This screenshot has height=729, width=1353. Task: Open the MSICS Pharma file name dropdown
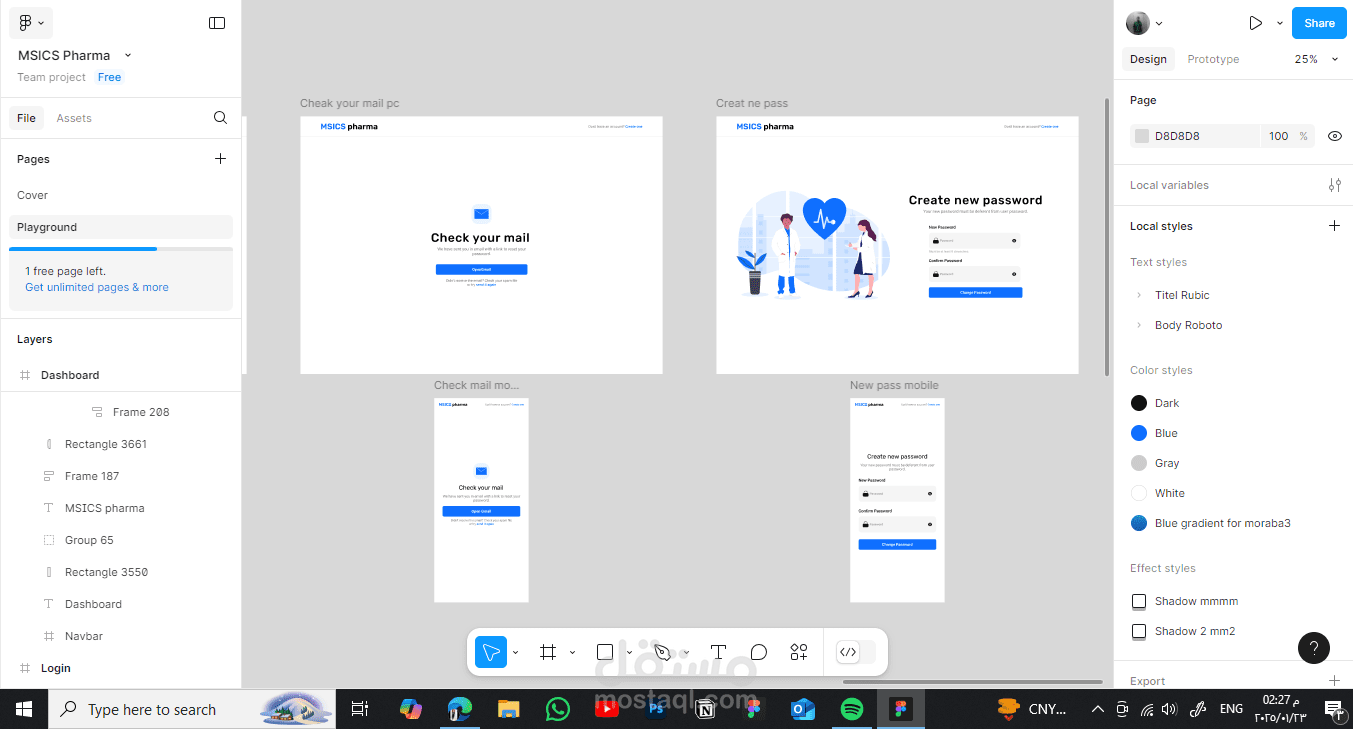pos(128,56)
